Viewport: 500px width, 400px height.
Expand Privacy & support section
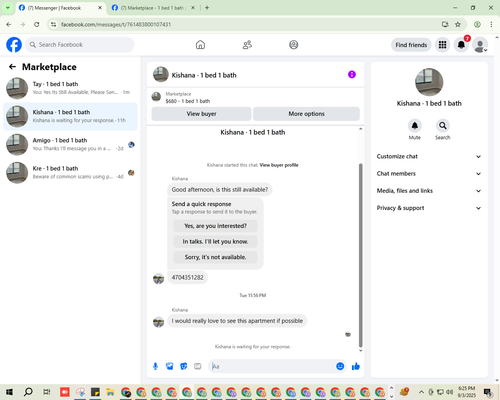point(429,208)
